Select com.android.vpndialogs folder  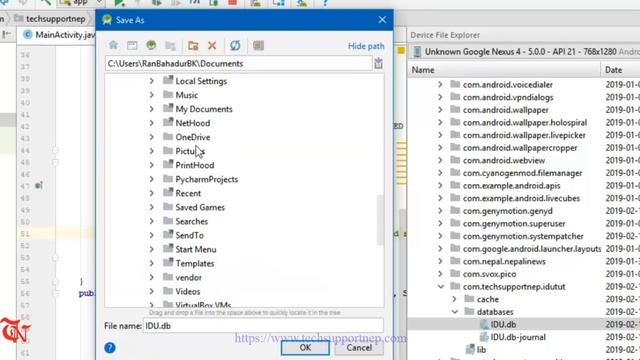click(508, 97)
